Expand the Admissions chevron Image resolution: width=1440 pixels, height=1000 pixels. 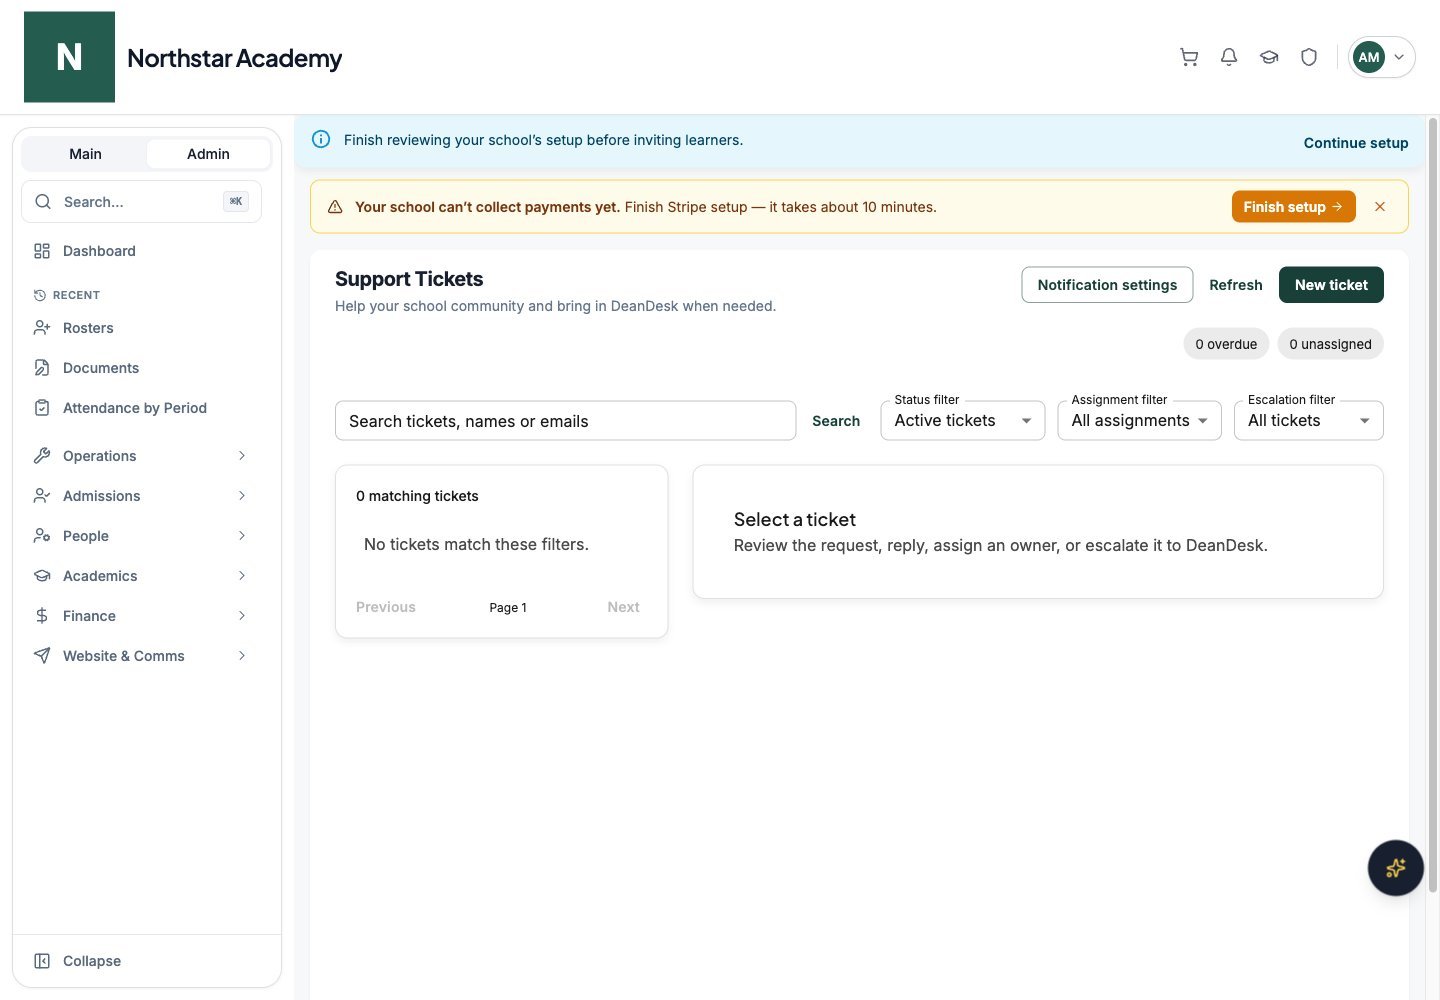pos(242,496)
